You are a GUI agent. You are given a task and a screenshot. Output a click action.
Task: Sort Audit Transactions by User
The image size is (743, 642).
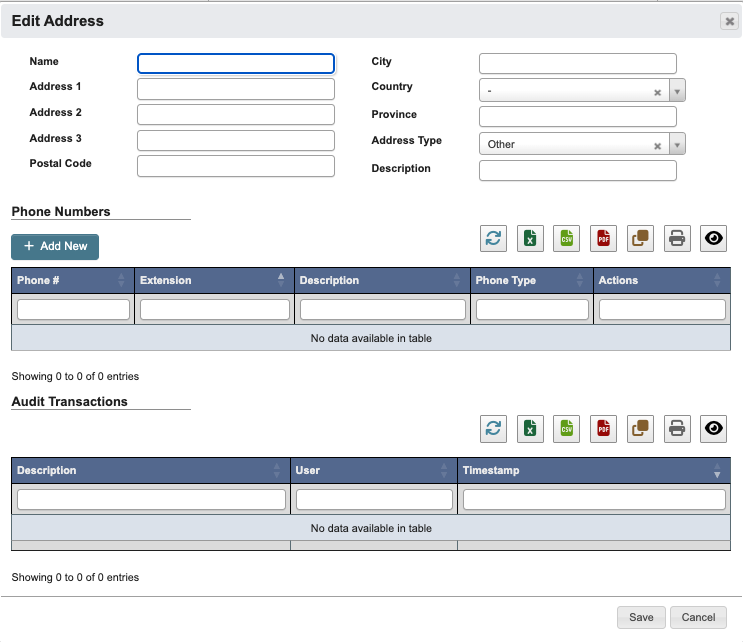(374, 470)
